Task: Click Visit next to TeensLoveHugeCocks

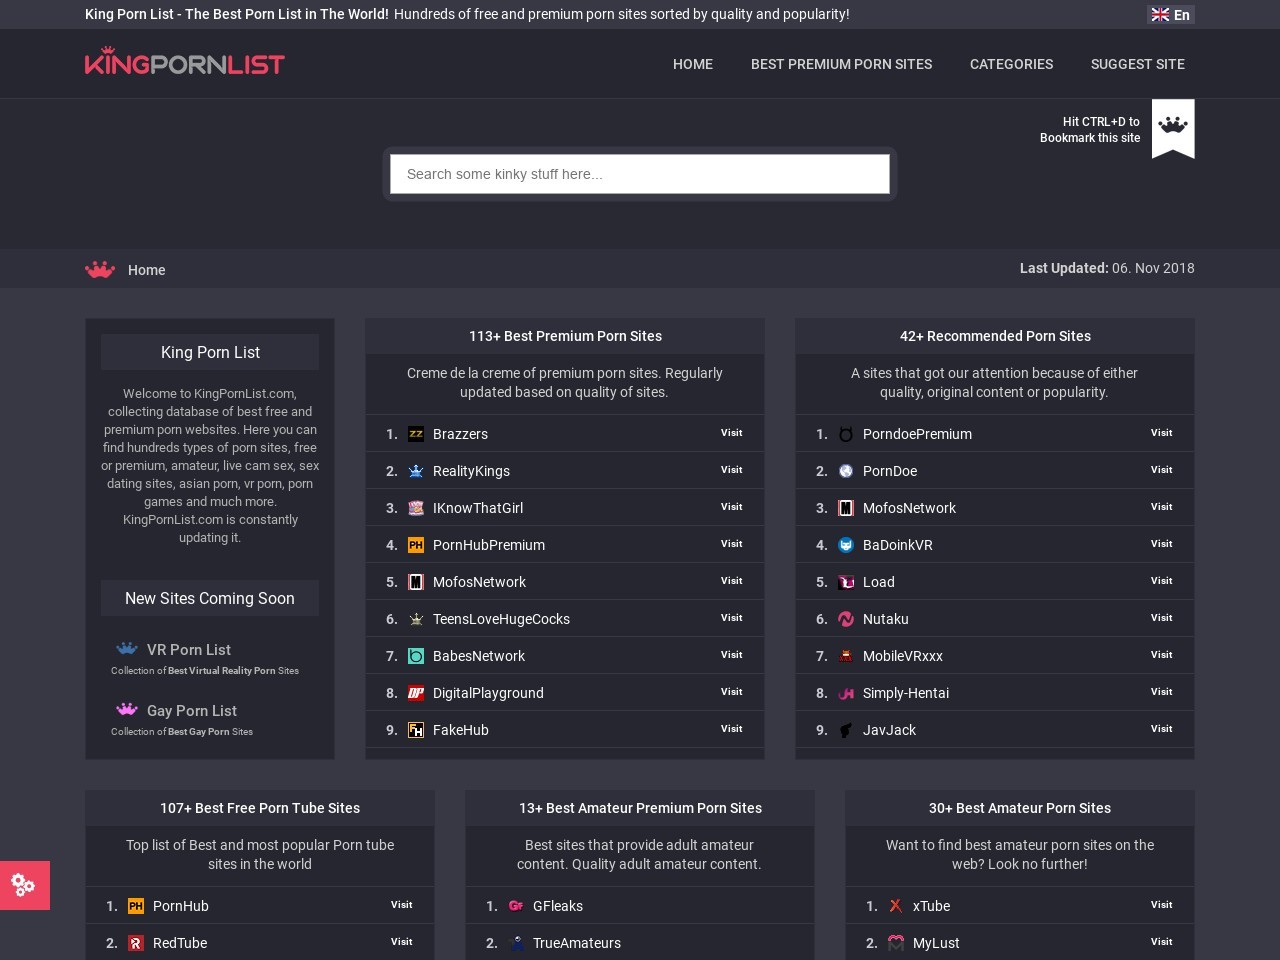Action: [x=732, y=618]
